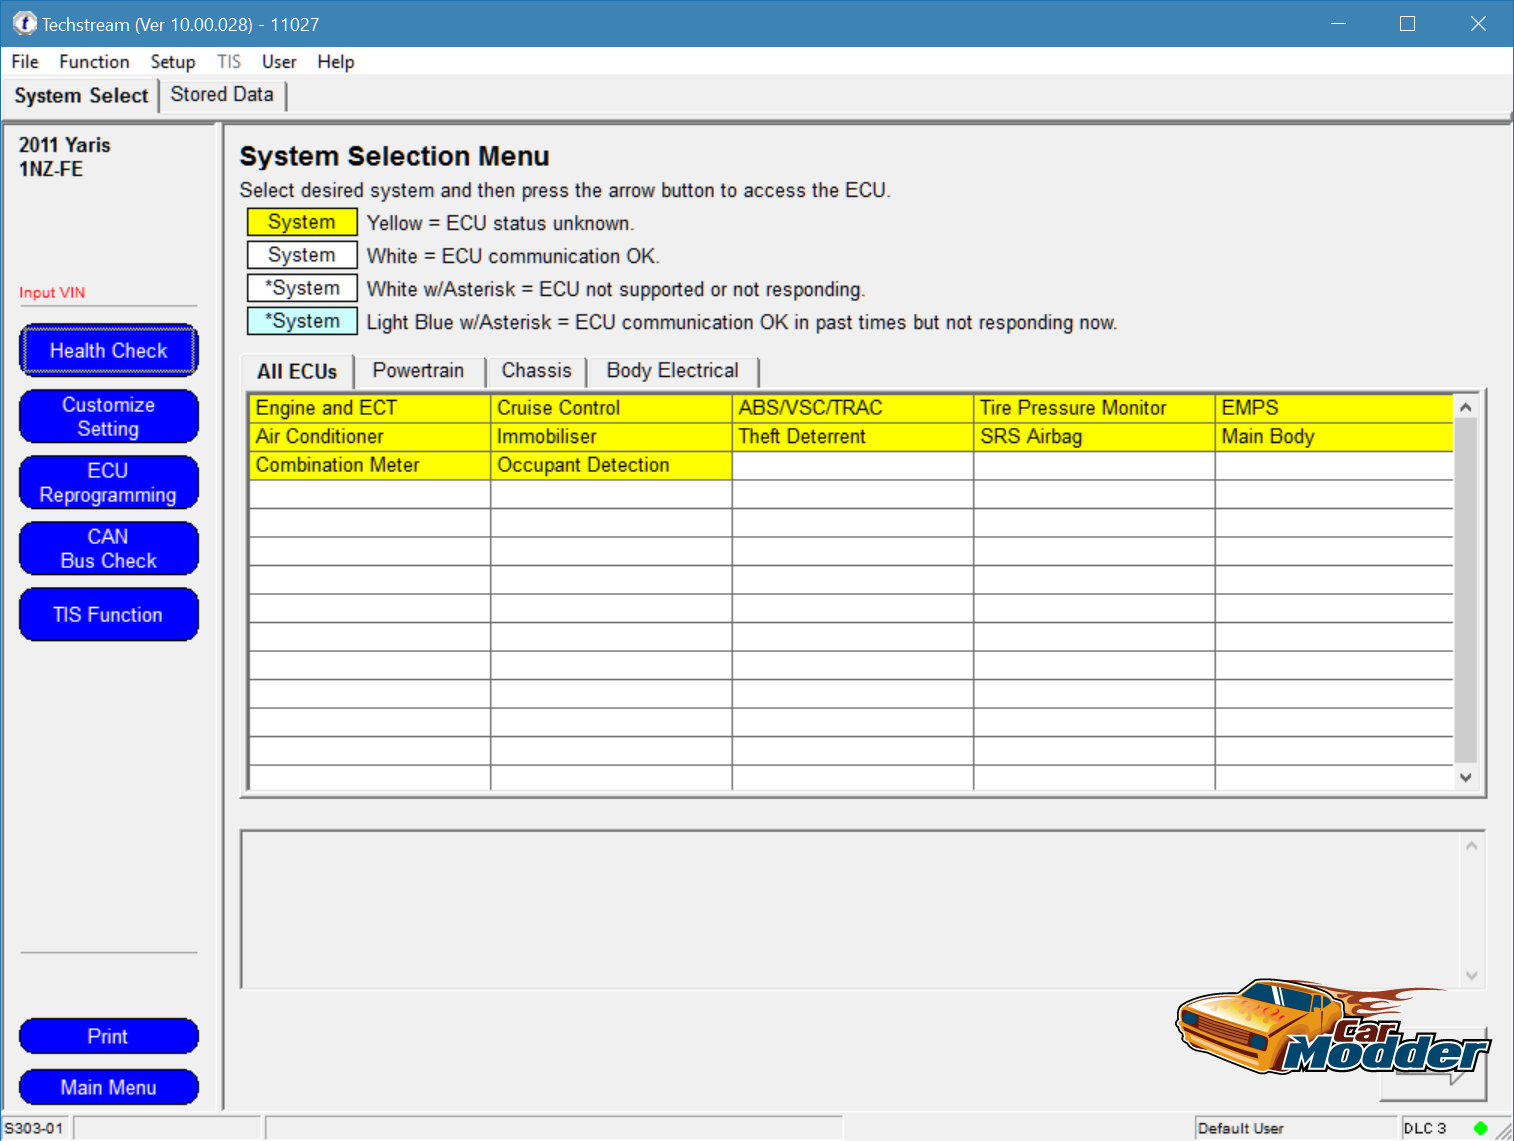
Task: Click the Techstream app icon in title bar
Action: point(24,23)
